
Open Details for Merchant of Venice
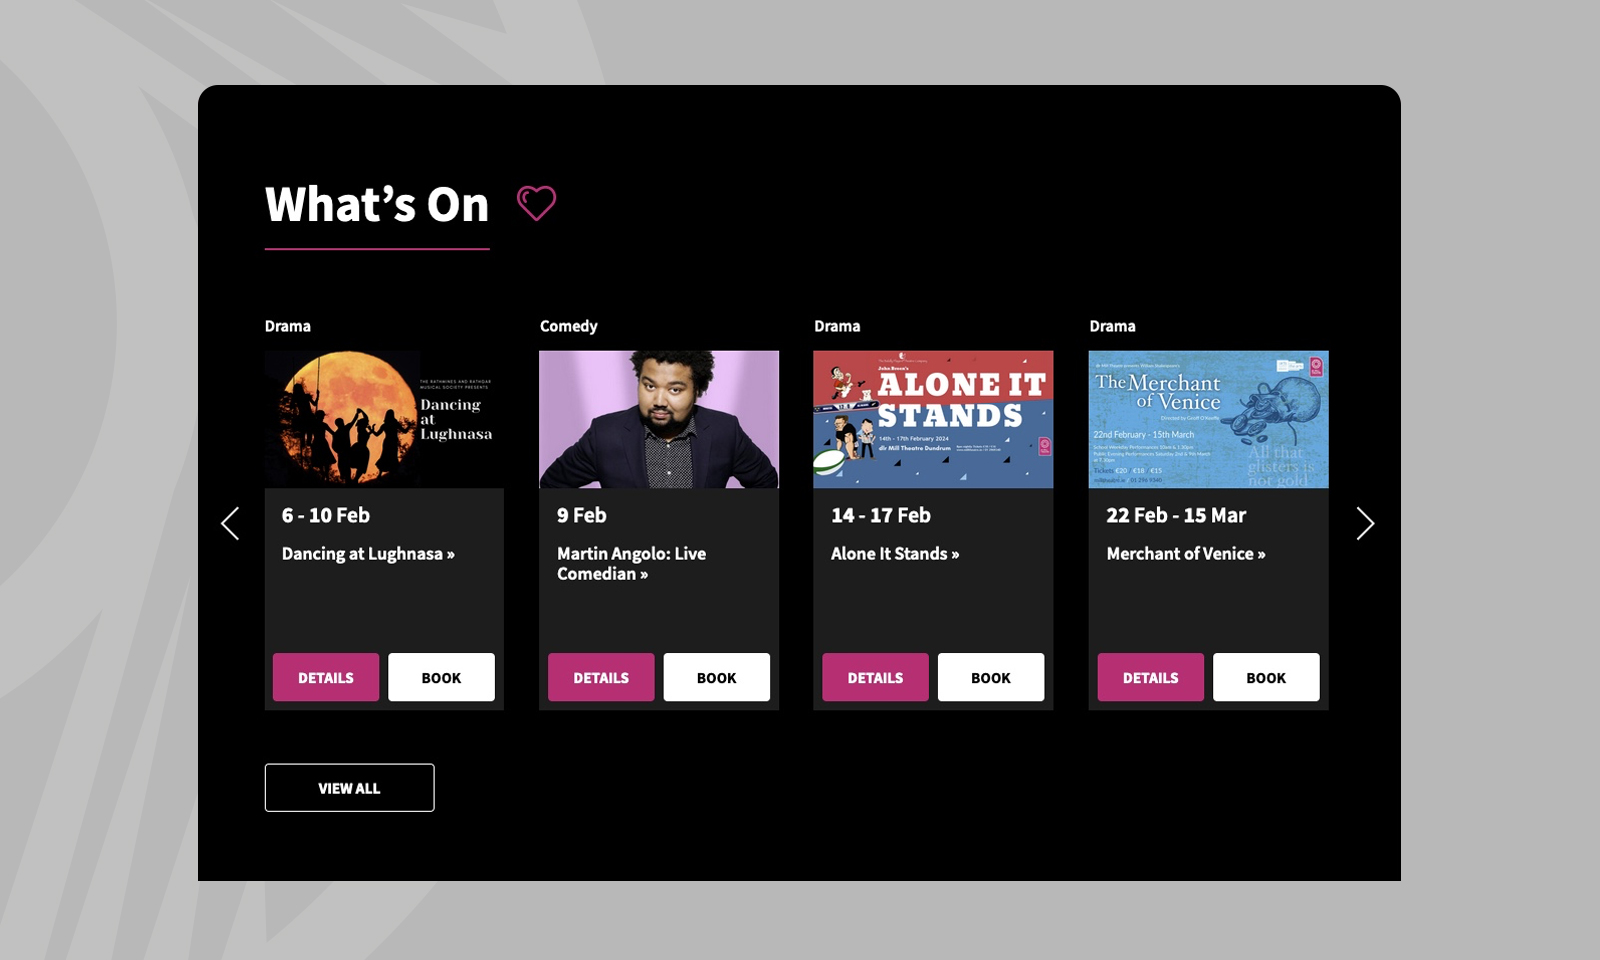click(x=1151, y=677)
